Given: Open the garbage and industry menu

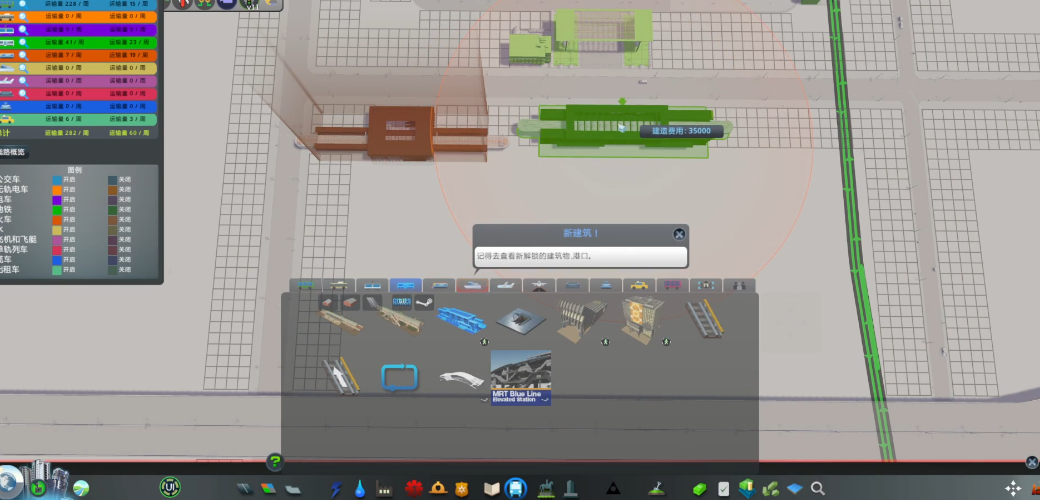Looking at the screenshot, I should pos(383,489).
